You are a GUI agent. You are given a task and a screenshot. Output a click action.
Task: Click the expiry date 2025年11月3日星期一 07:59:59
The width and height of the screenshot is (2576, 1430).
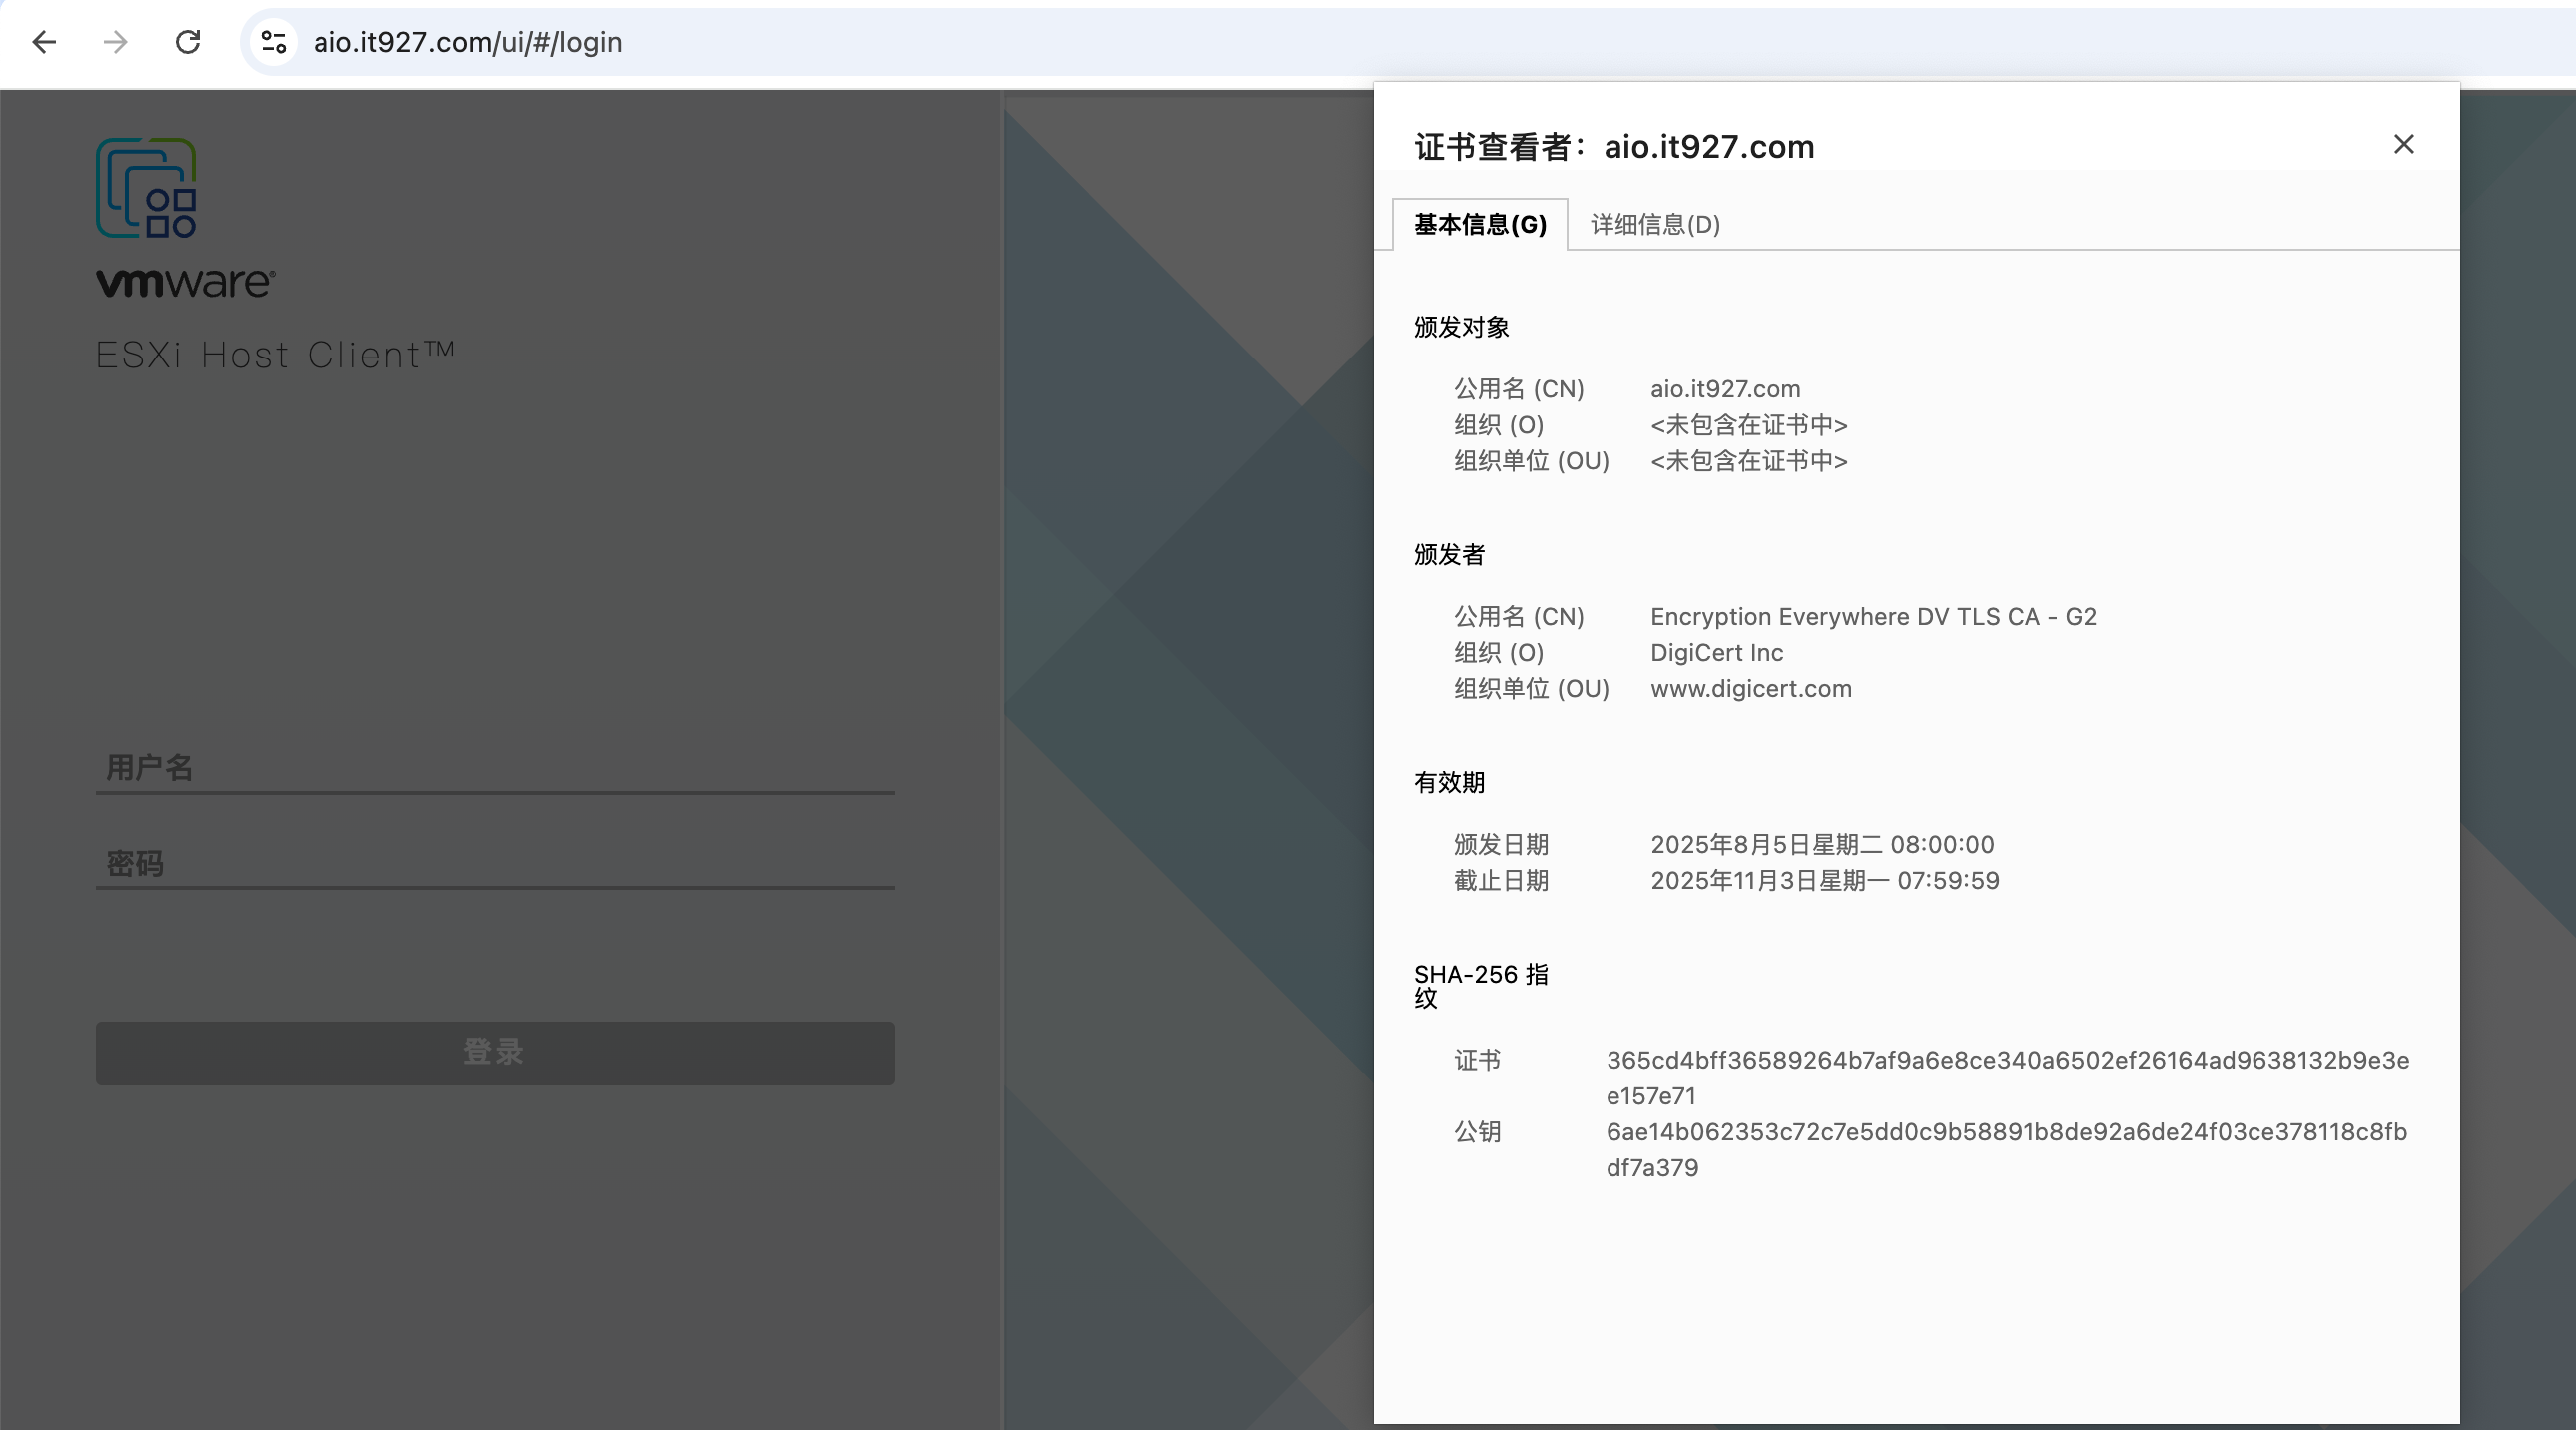click(1825, 881)
